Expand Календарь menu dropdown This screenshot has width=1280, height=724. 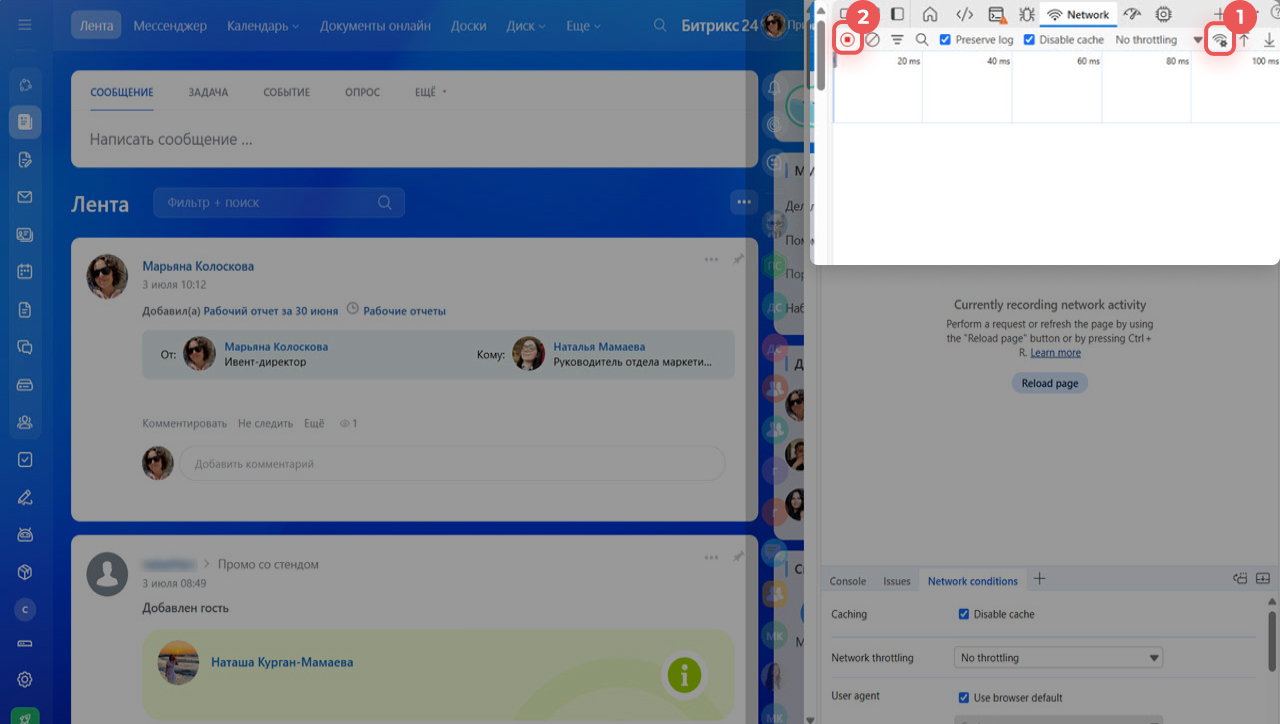click(263, 25)
